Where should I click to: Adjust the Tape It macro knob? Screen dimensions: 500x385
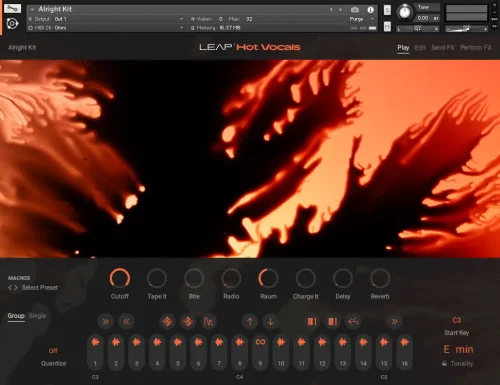(157, 278)
